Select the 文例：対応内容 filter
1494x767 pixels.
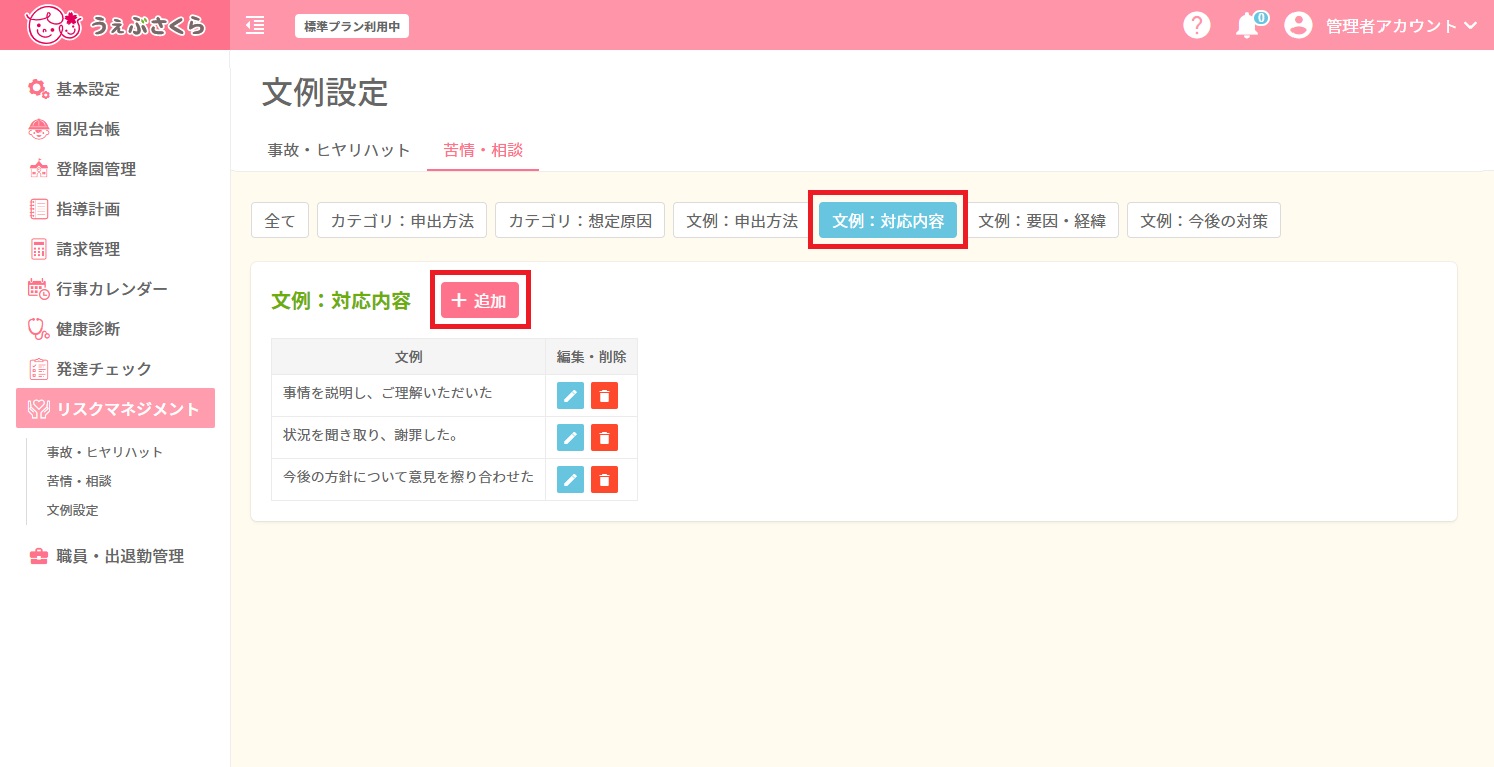pos(888,221)
